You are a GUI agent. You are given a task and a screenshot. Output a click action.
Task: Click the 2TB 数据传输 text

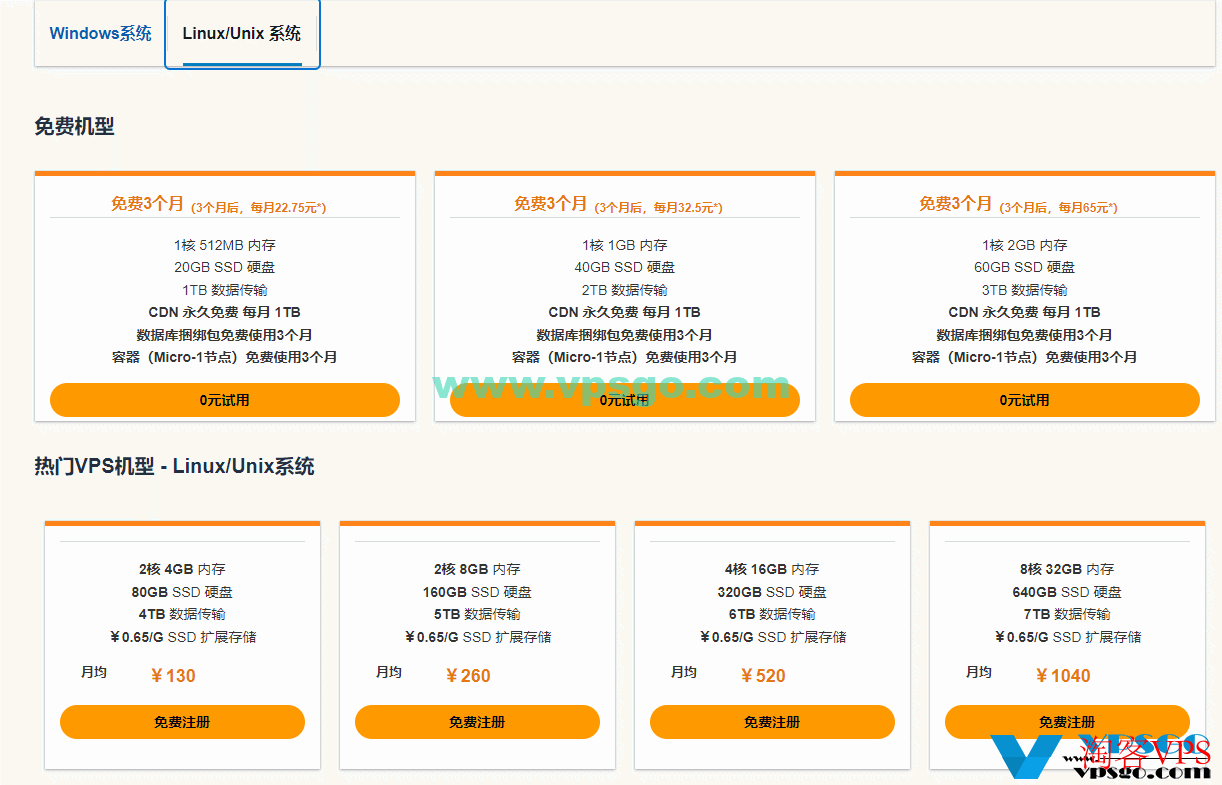(x=625, y=290)
